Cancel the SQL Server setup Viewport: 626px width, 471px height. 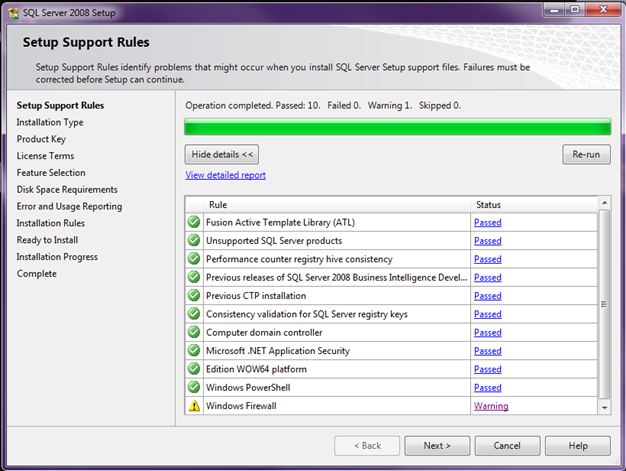point(507,445)
